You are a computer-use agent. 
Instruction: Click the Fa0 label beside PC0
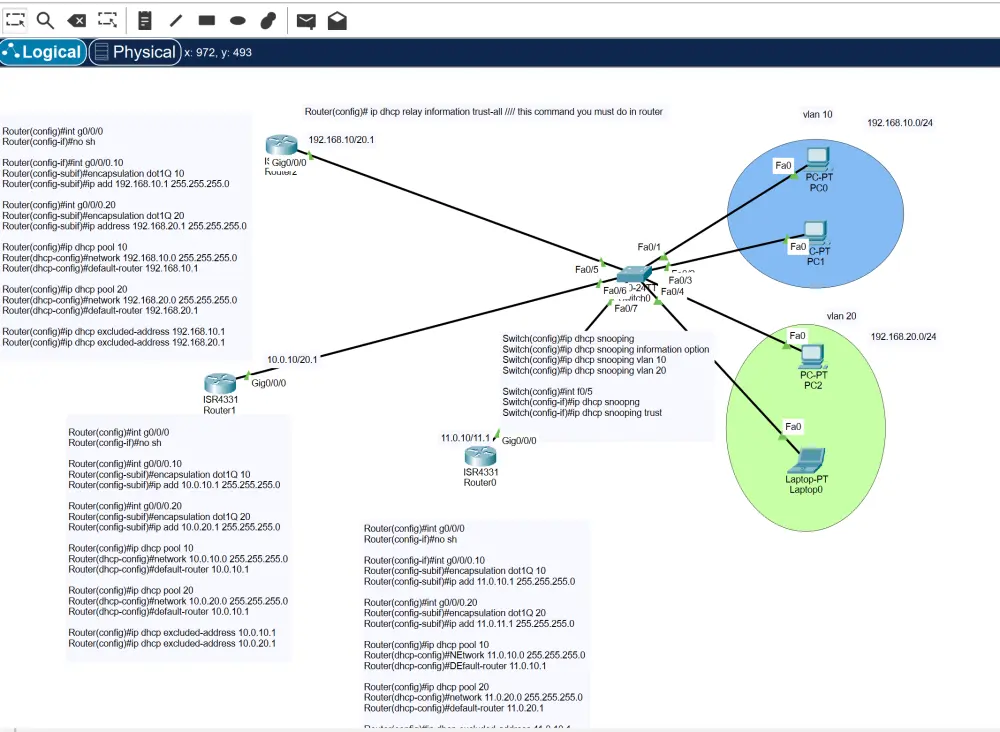(783, 166)
